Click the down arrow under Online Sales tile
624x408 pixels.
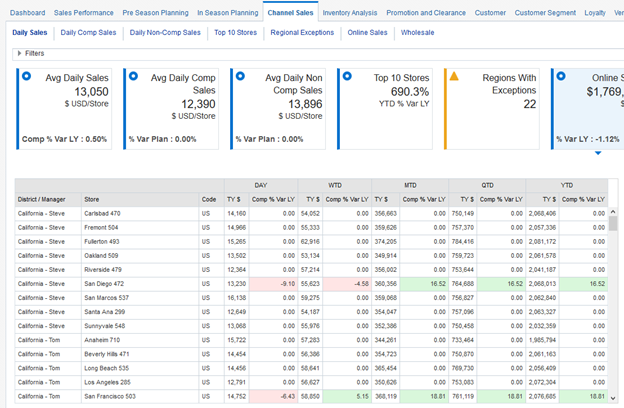click(x=597, y=153)
